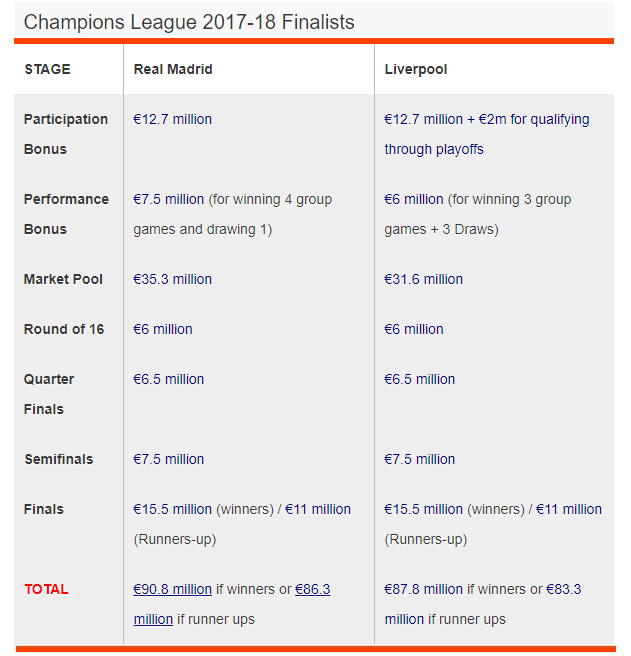Click the Round of 16 row label
This screenshot has height=656, width=631.
tap(64, 329)
